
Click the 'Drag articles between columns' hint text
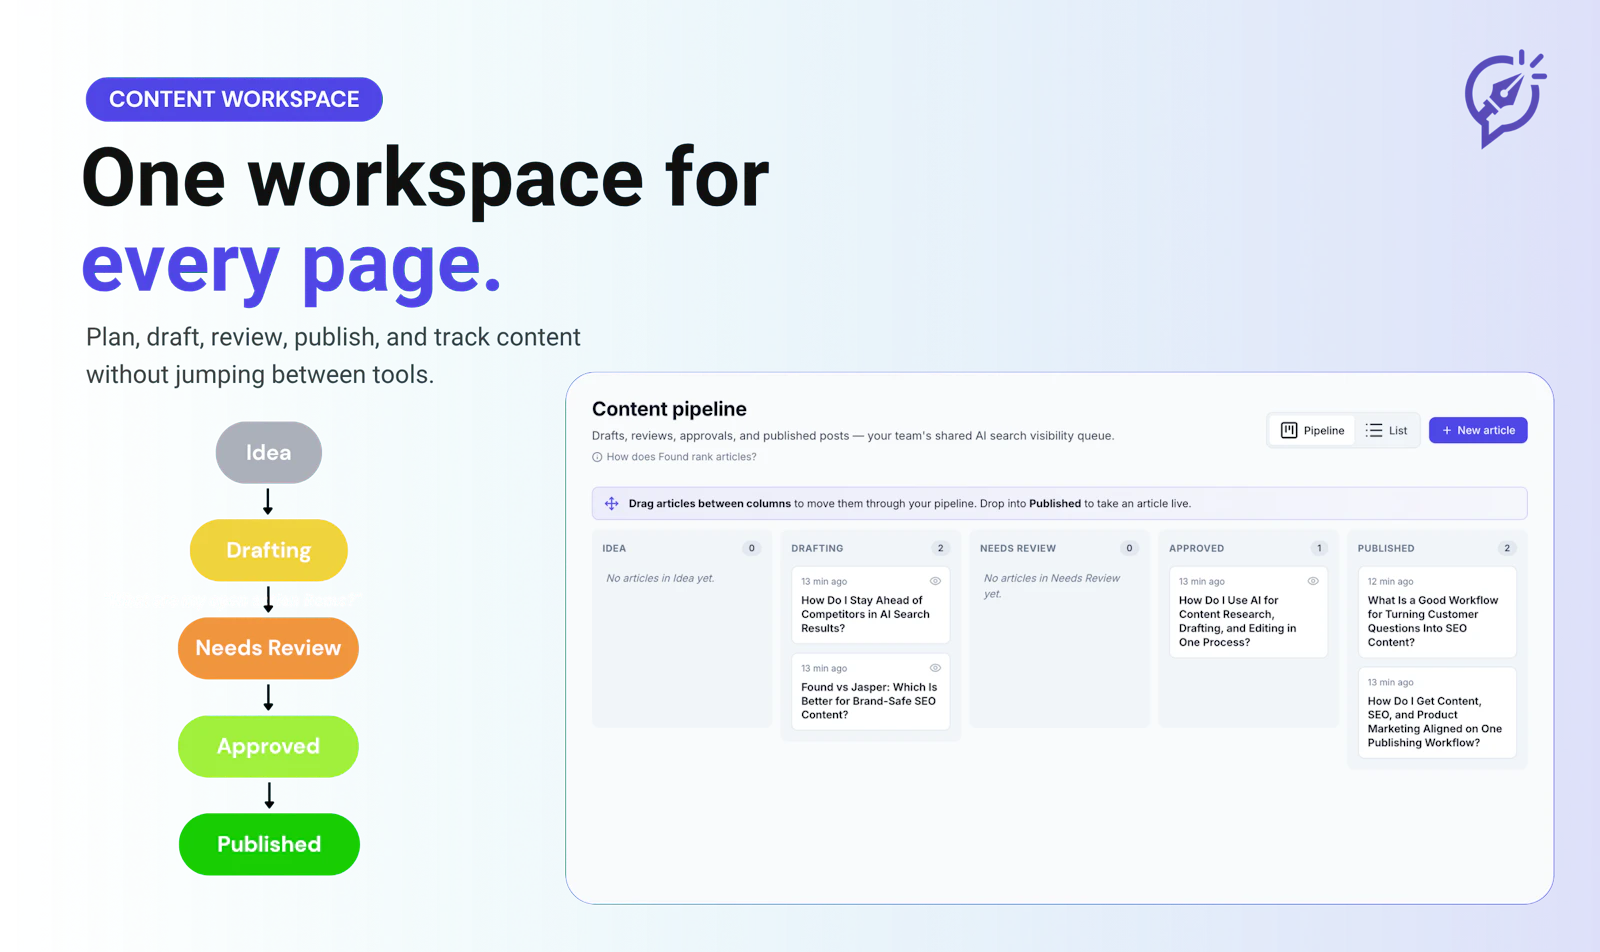(709, 503)
